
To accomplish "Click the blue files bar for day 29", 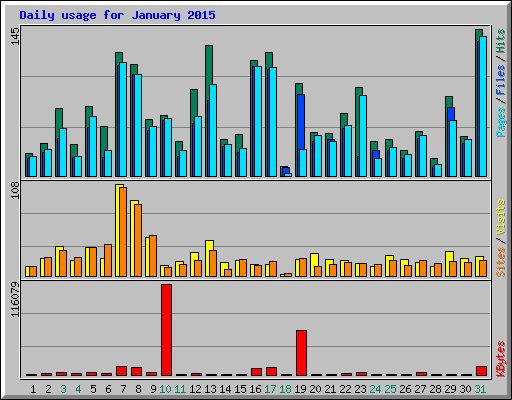I will 451,114.
